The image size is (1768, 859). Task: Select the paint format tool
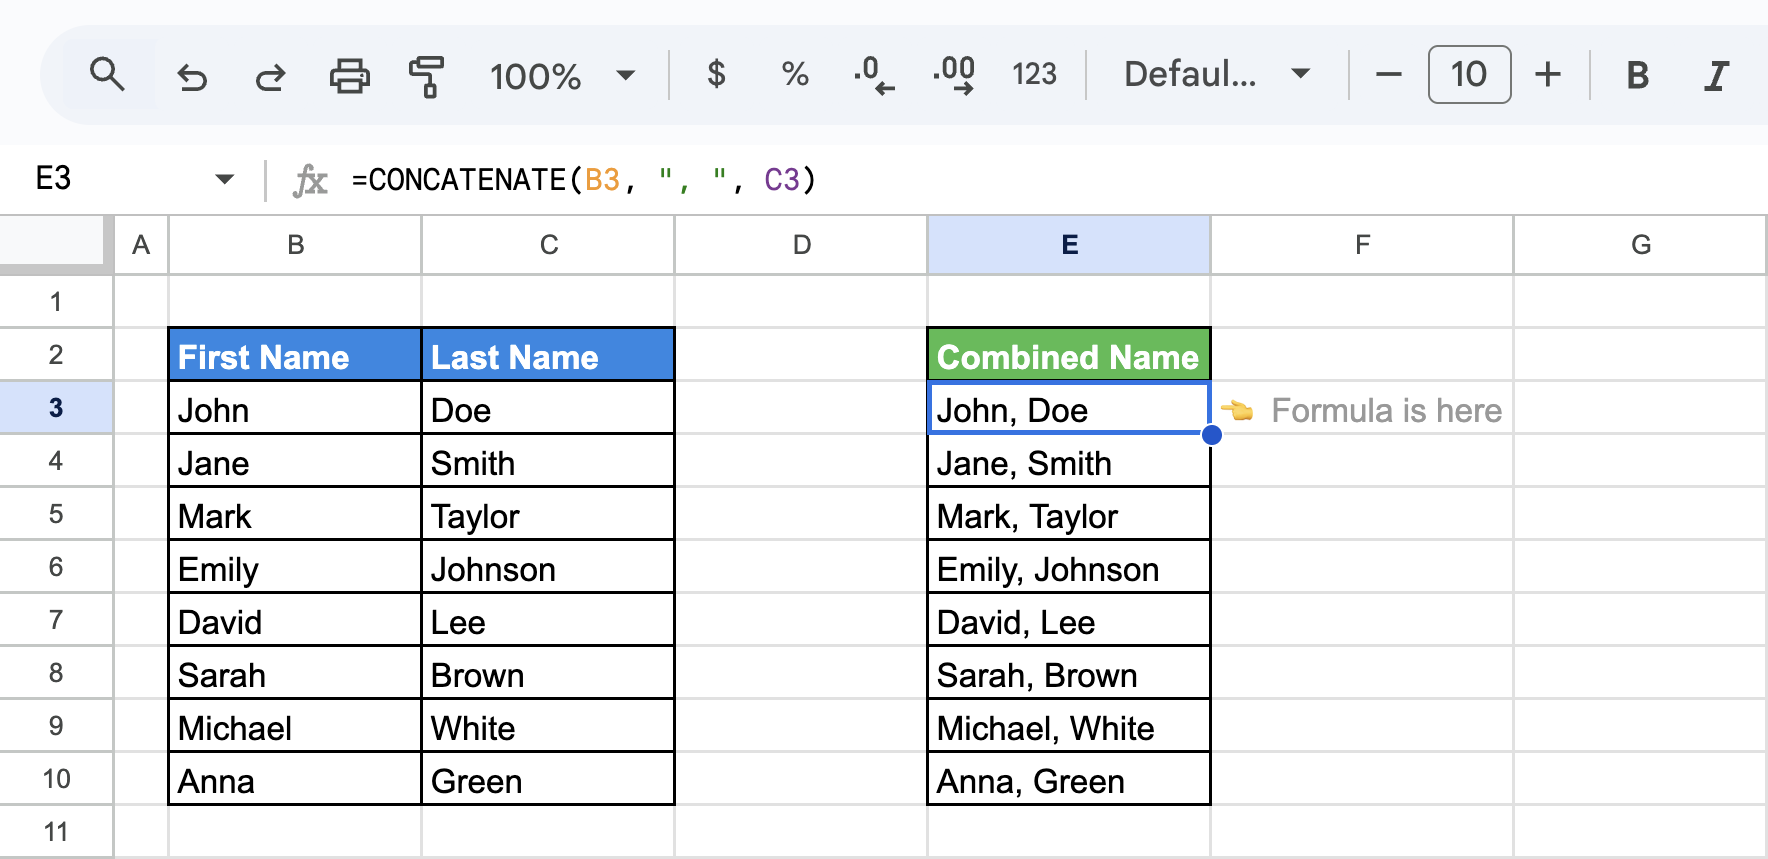pyautogui.click(x=427, y=76)
